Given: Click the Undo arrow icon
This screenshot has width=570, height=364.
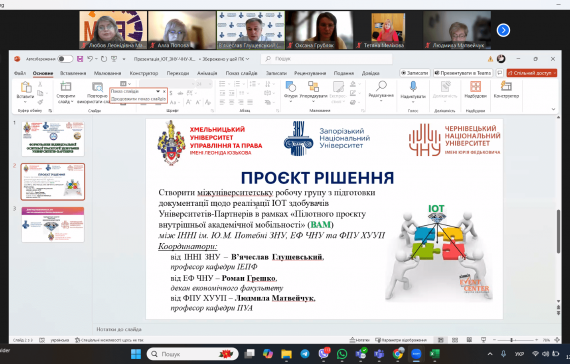Looking at the screenshot, I should (x=90, y=59).
